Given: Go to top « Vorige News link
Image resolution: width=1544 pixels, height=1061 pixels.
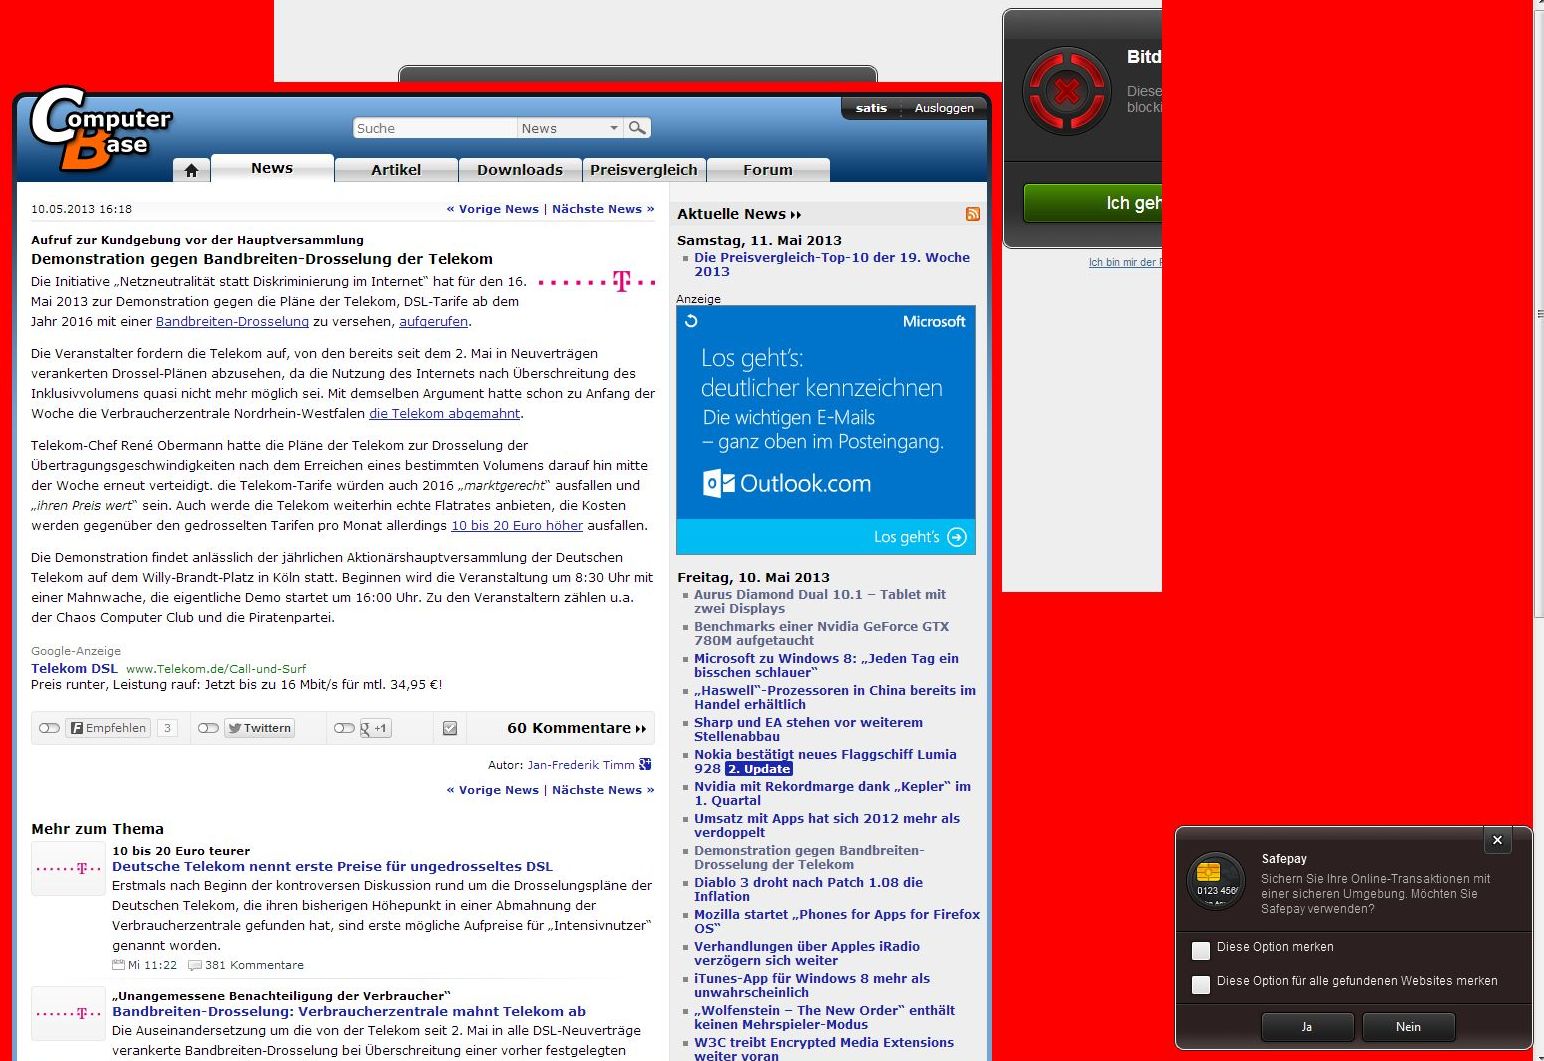Looking at the screenshot, I should [x=492, y=209].
